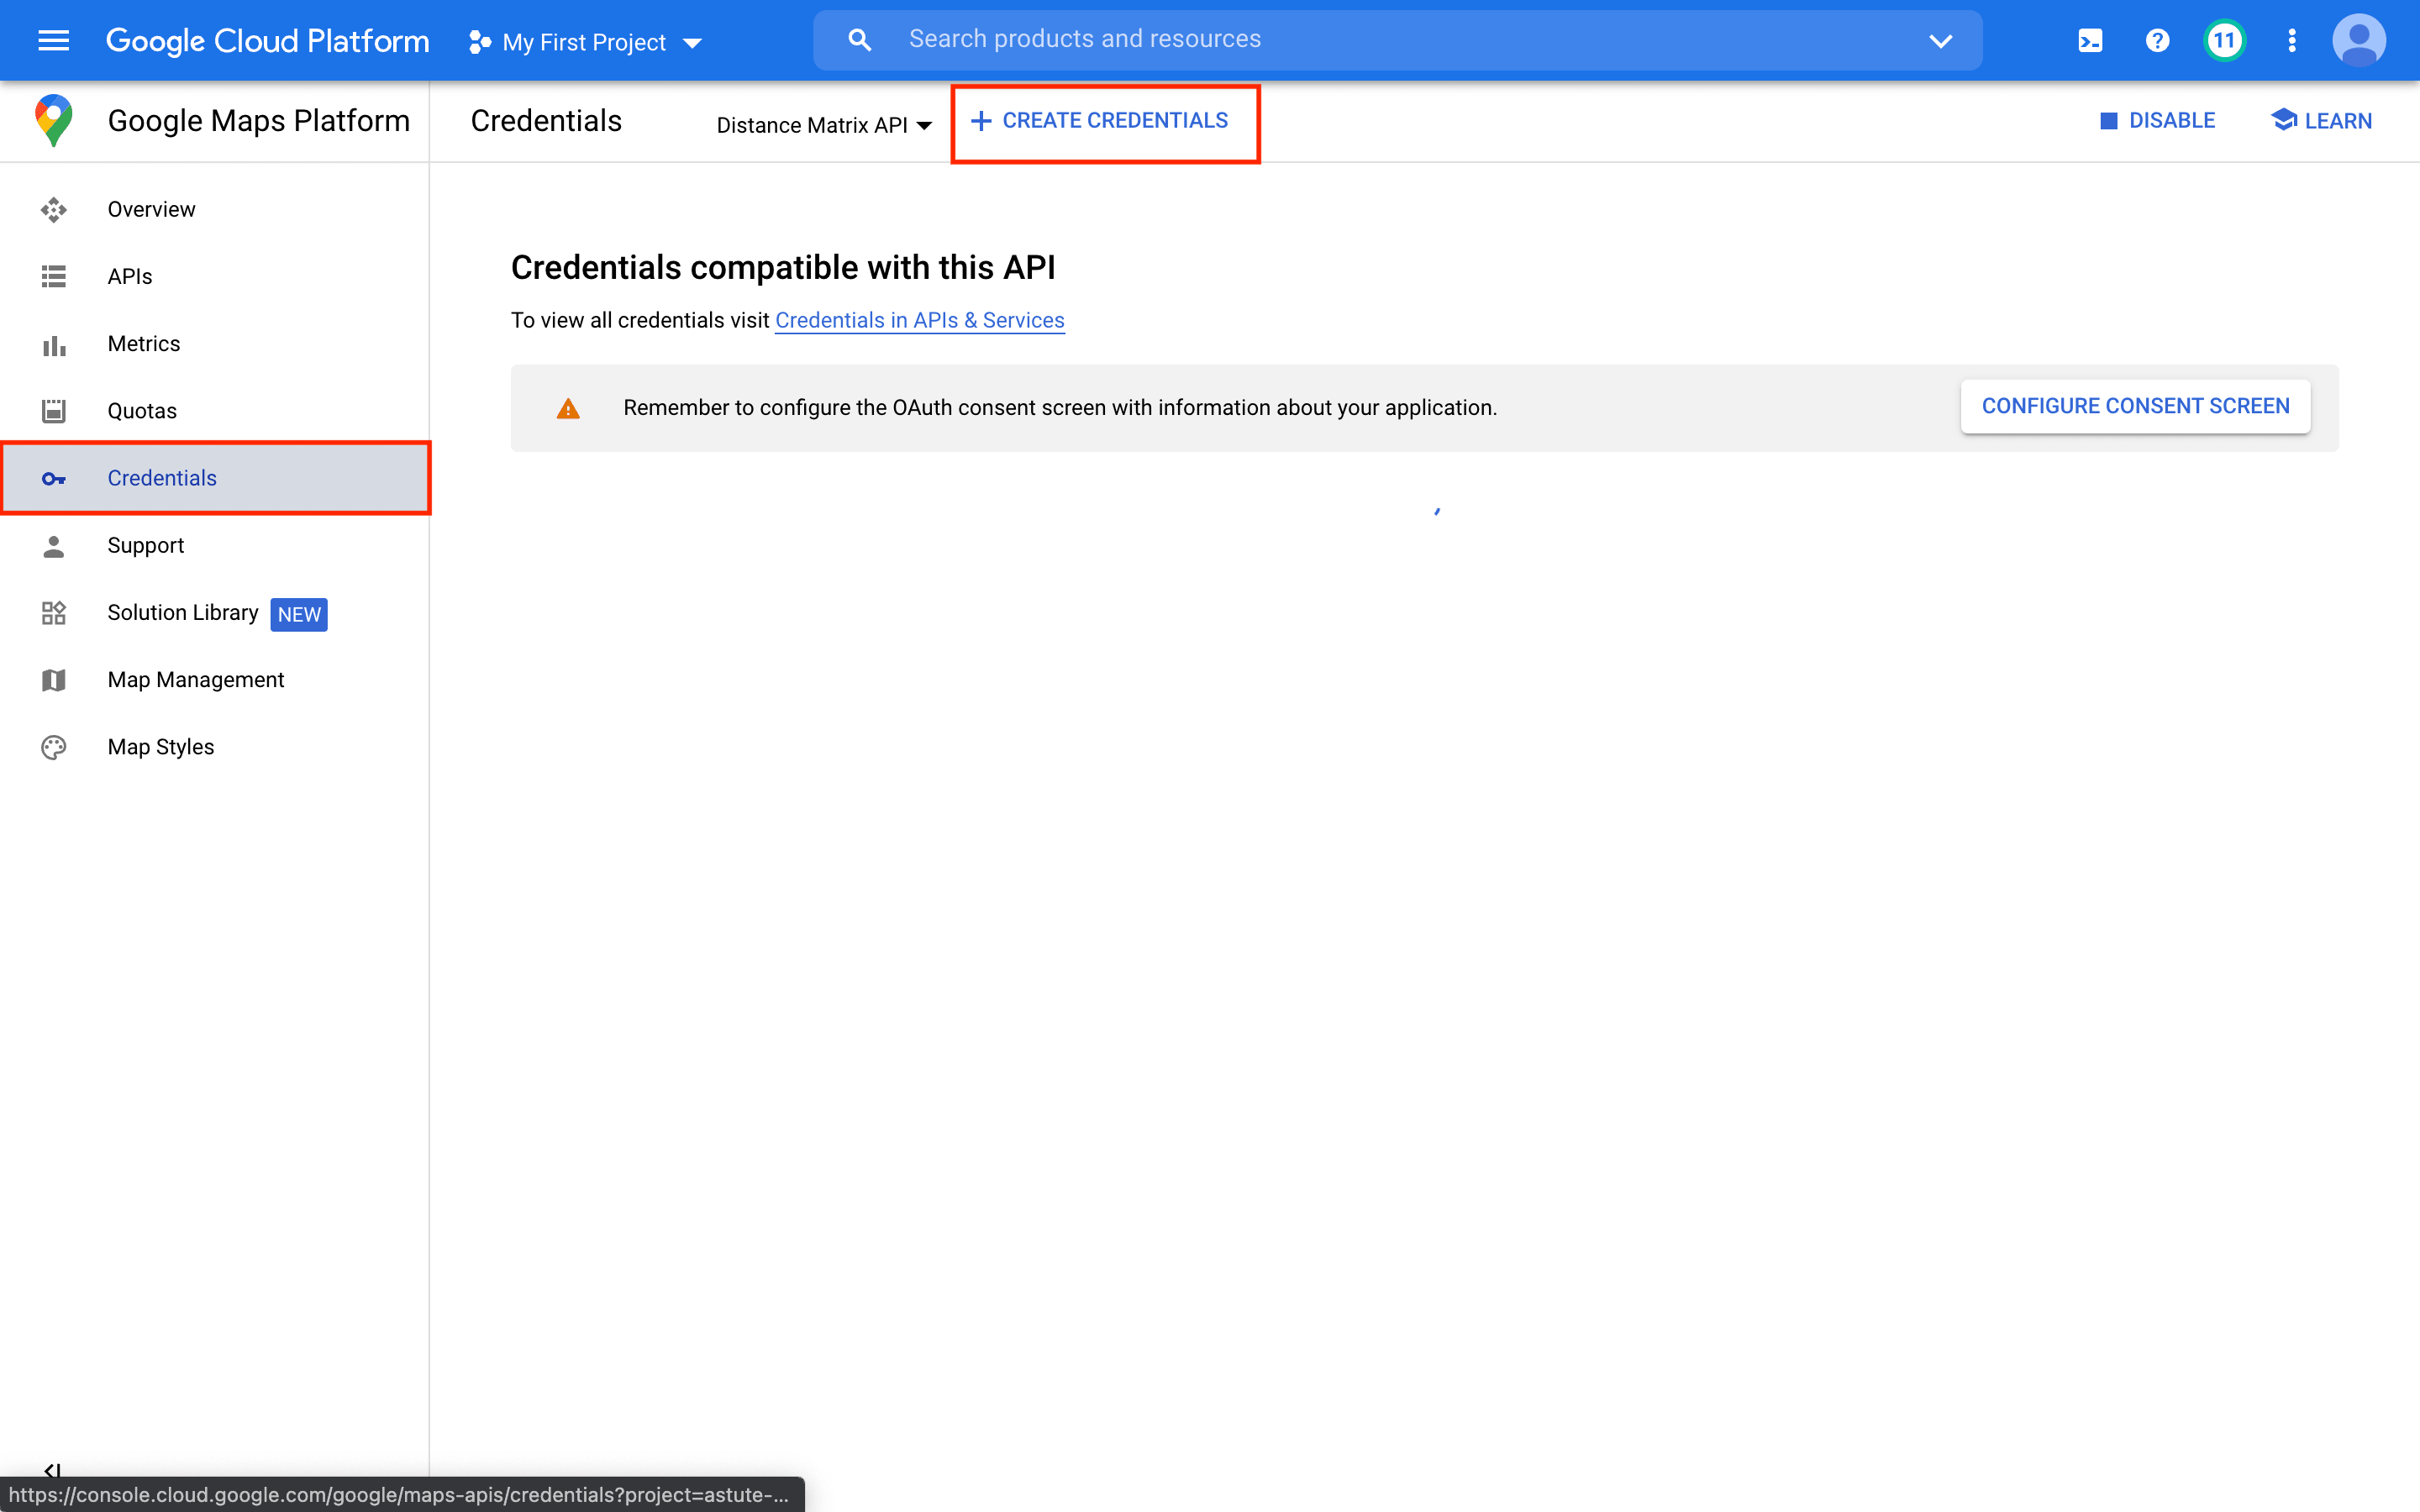This screenshot has width=2420, height=1512.
Task: Follow Credentials in APIs & Services link
Action: 920,320
